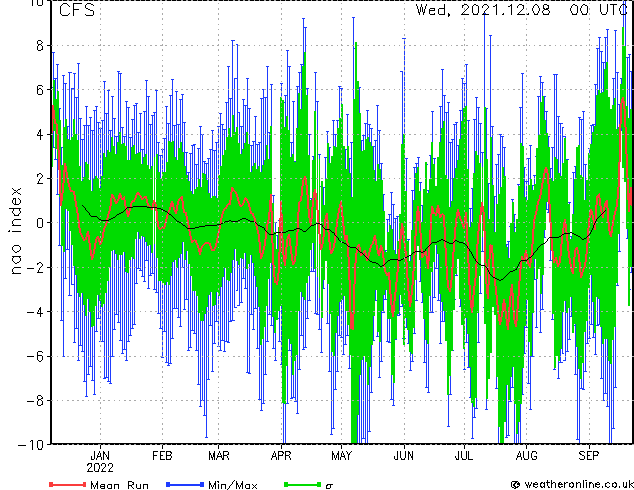Click the y-axis label '-10'

pos(30,445)
